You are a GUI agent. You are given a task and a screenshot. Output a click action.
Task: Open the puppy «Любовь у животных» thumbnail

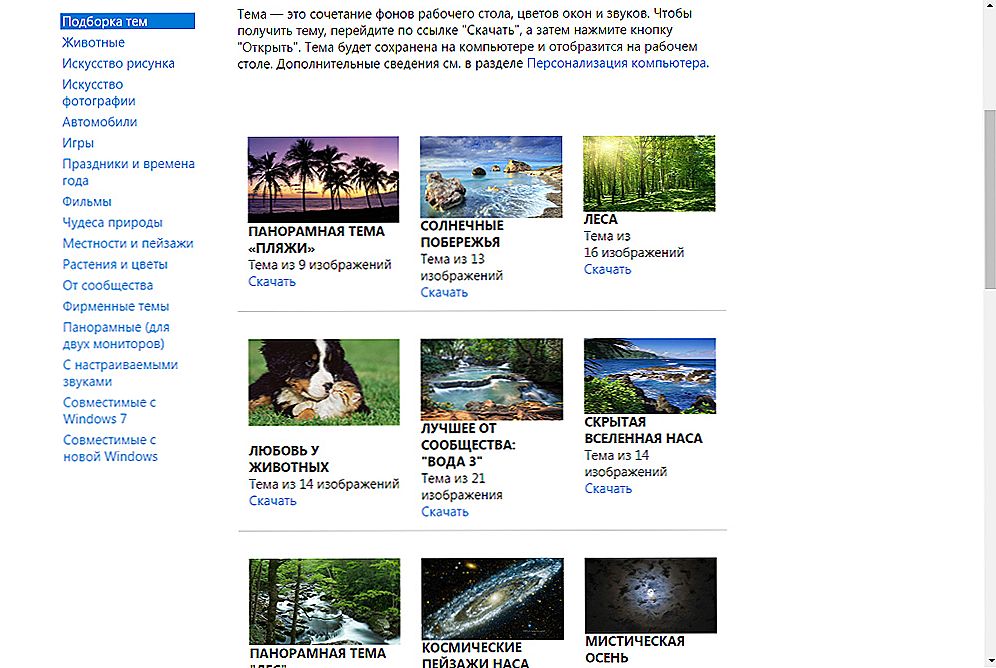pos(323,382)
